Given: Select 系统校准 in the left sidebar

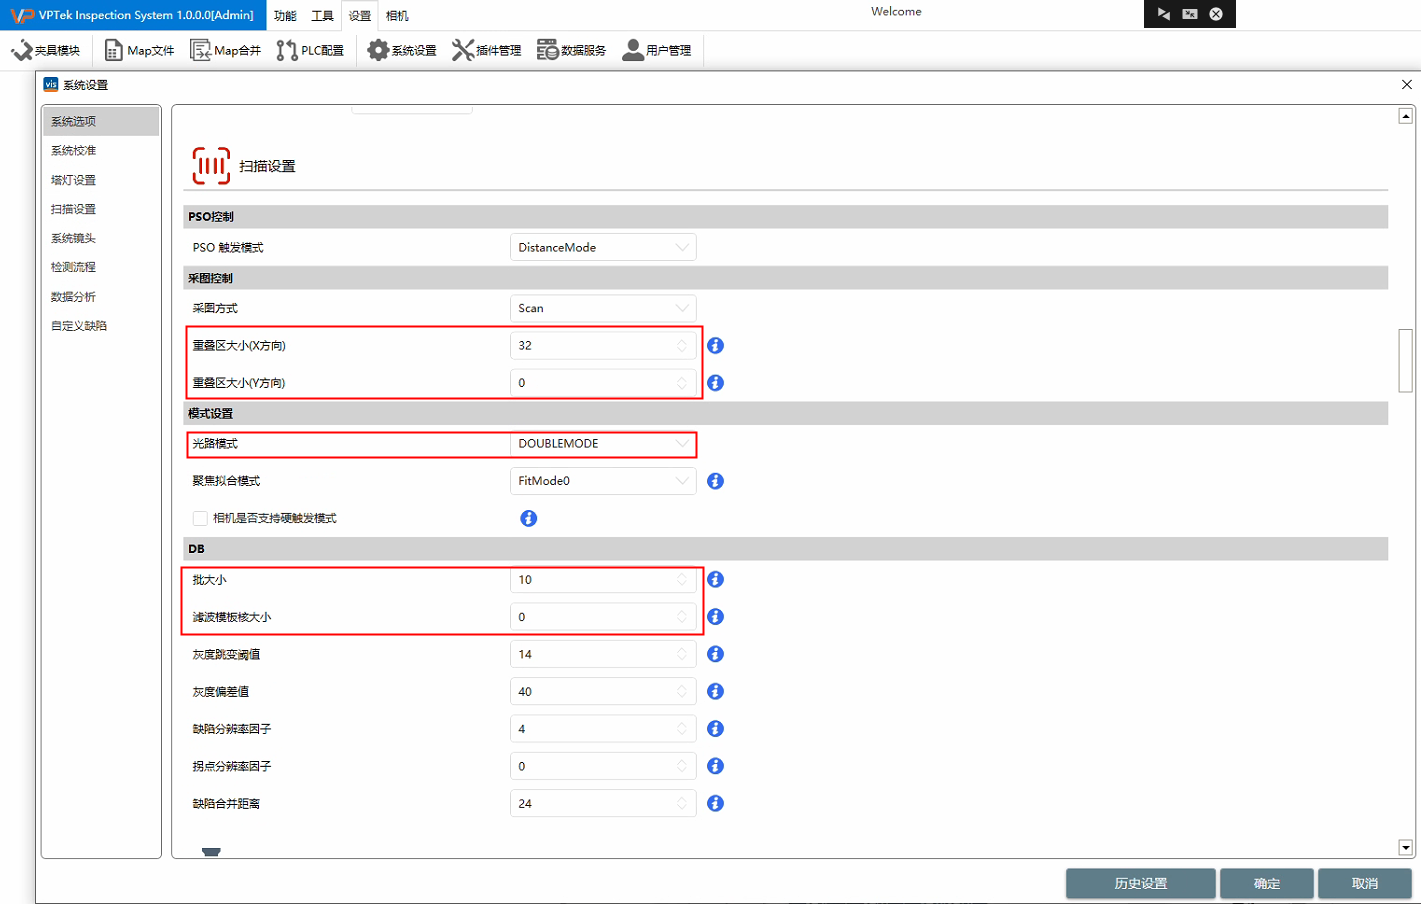Looking at the screenshot, I should click(74, 151).
